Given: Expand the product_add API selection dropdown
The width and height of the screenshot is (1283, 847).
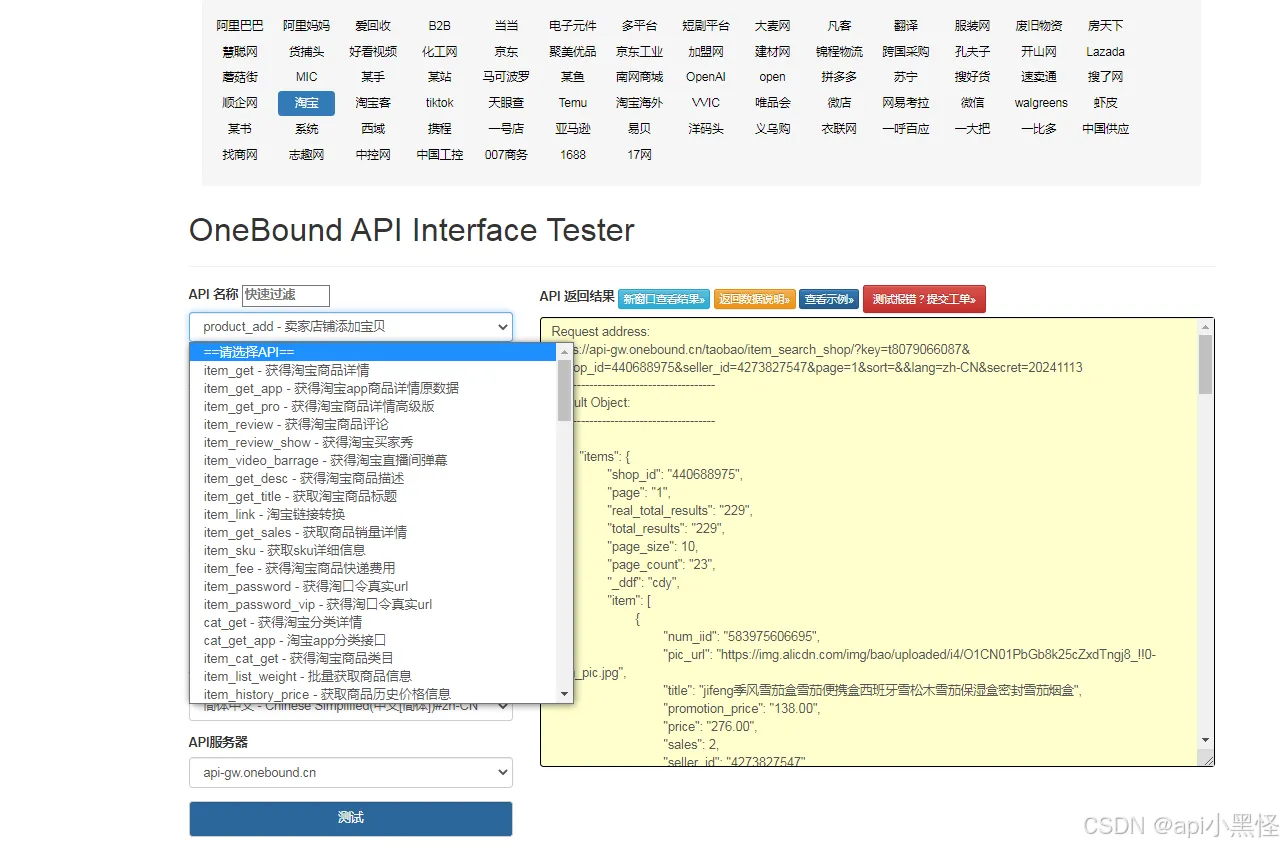Looking at the screenshot, I should [351, 327].
